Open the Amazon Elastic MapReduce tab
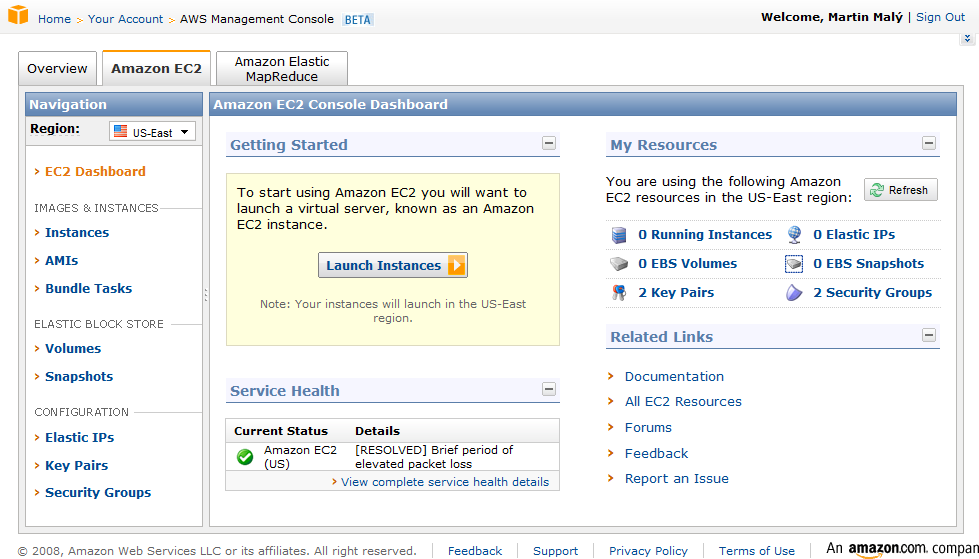 (x=281, y=69)
